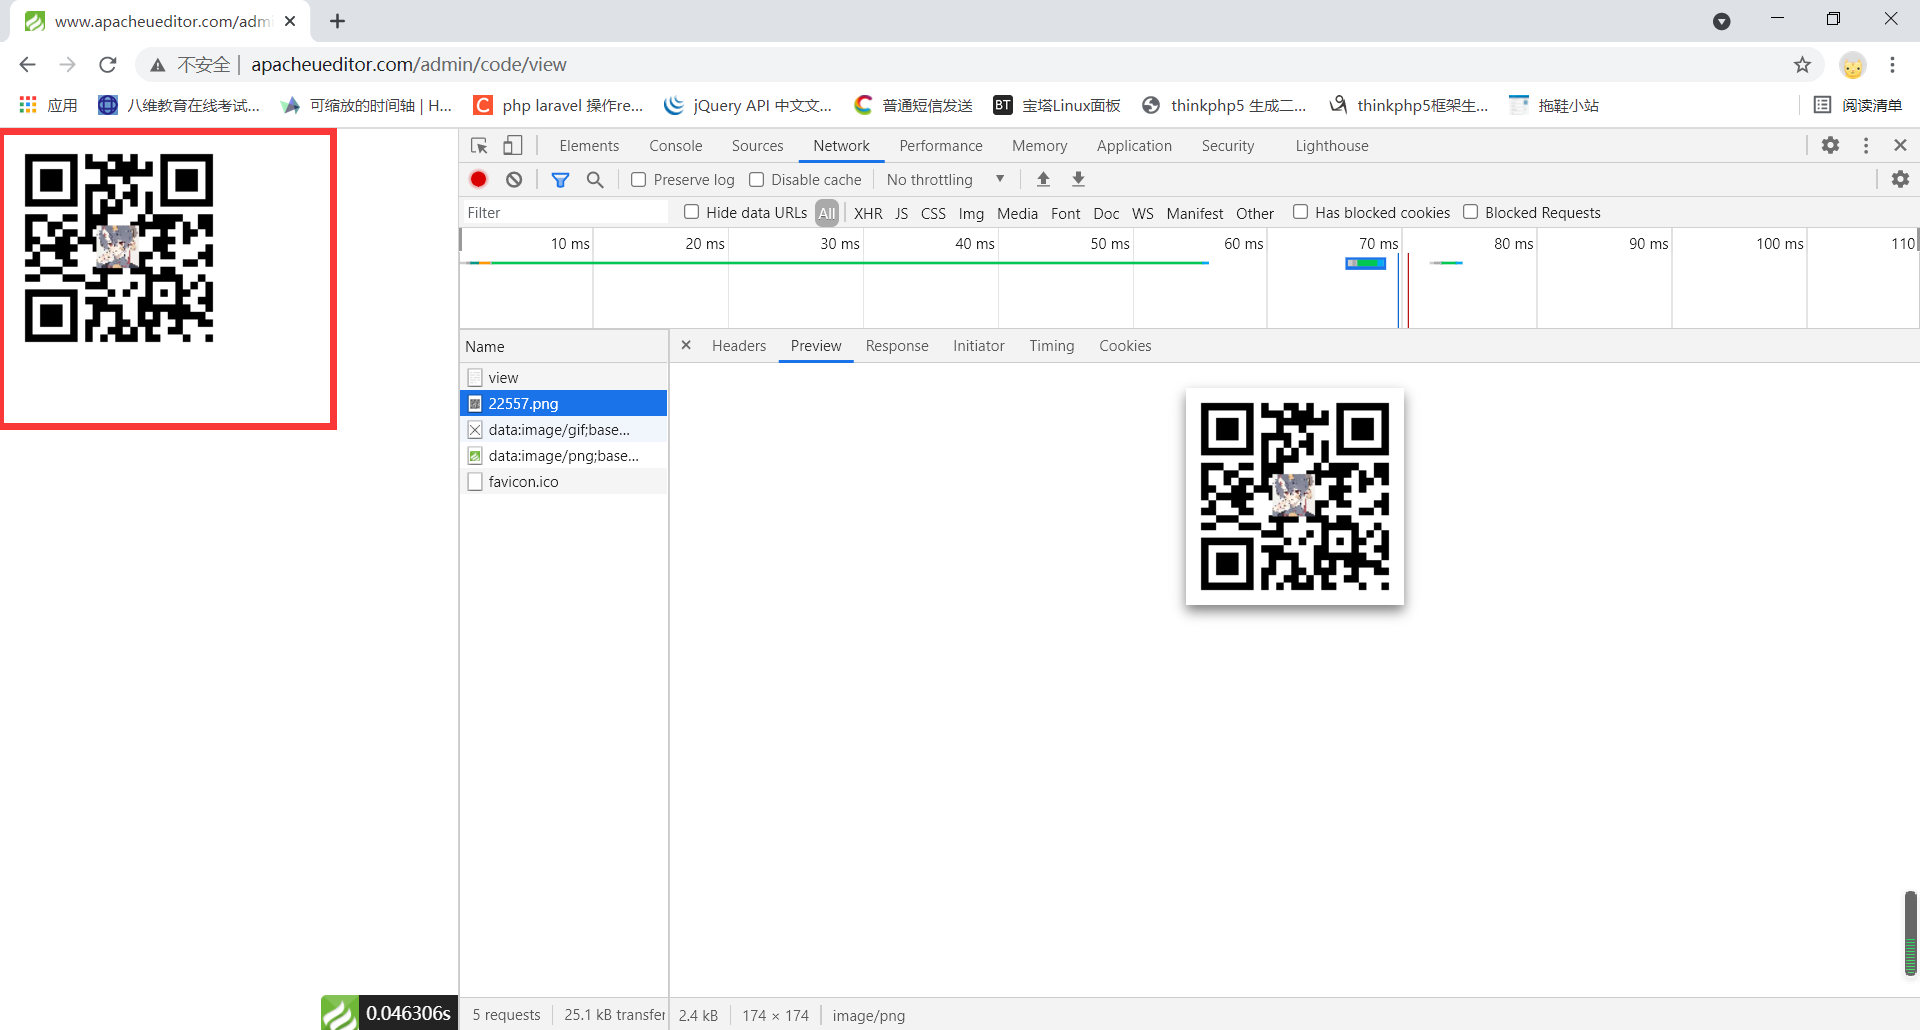Select the All filter type
The width and height of the screenshot is (1920, 1030).
pos(827,213)
